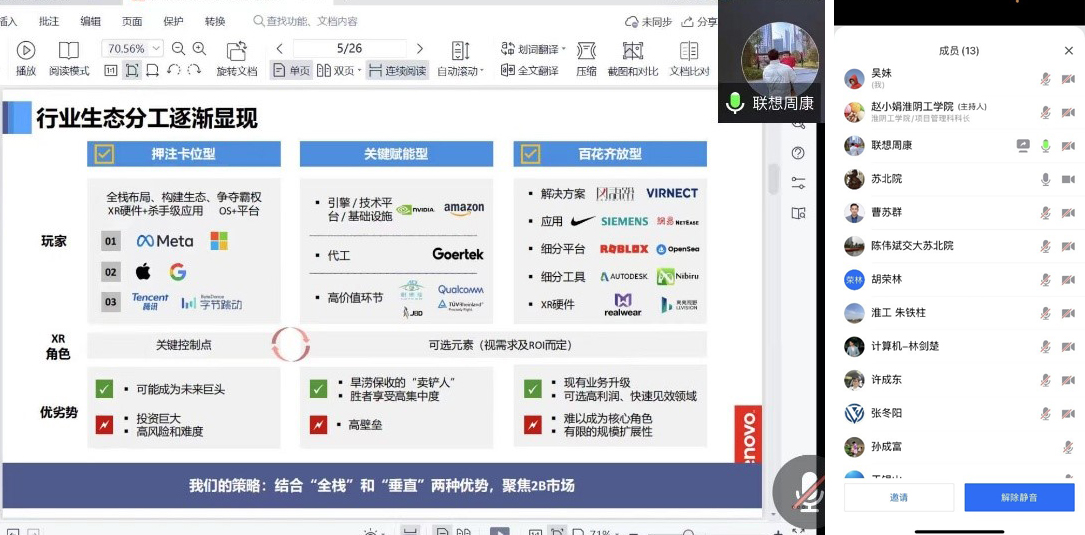1085x535 pixels.
Task: Click the 旋转文档 rotate document icon
Action: [x=237, y=51]
